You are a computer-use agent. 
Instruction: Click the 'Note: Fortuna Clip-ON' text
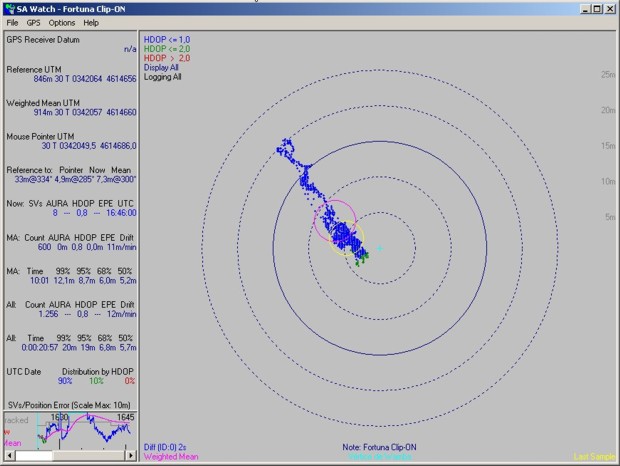click(379, 447)
